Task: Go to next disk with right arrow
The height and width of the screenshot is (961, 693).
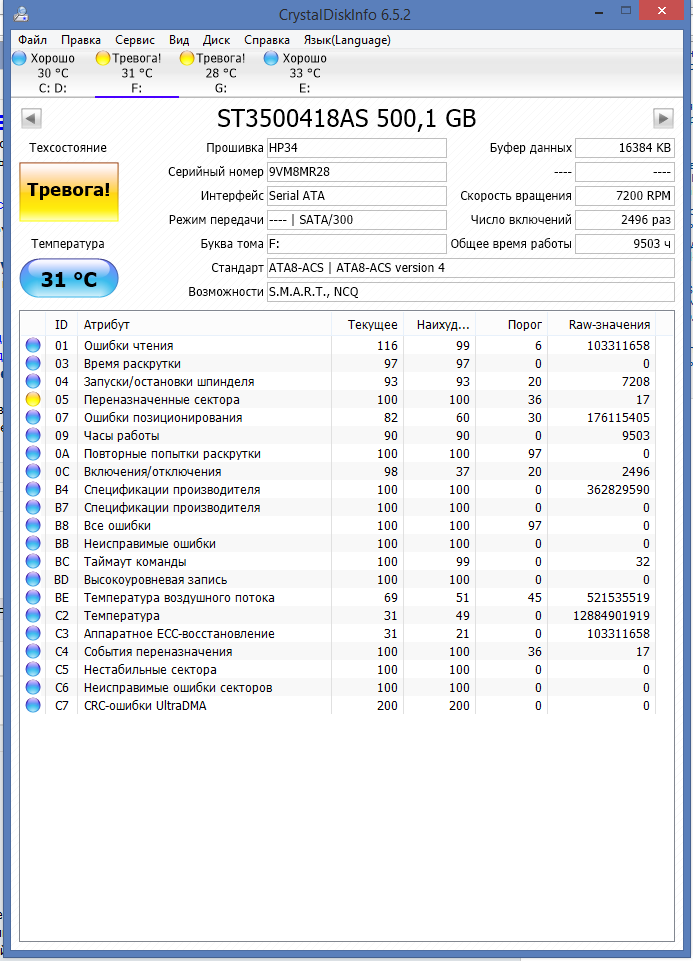Action: pos(663,118)
